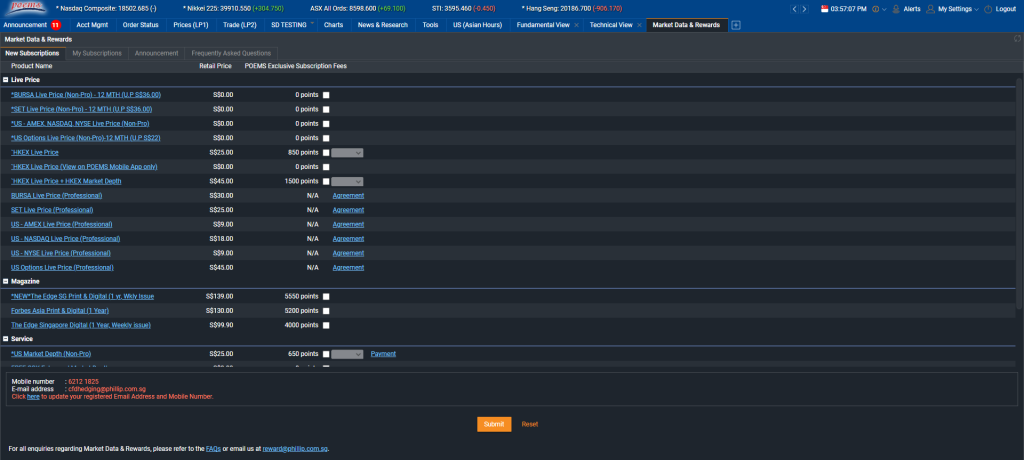Viewport: 1024px width, 460px height.
Task: Click the Payment link for US Market Depth
Action: 383,353
